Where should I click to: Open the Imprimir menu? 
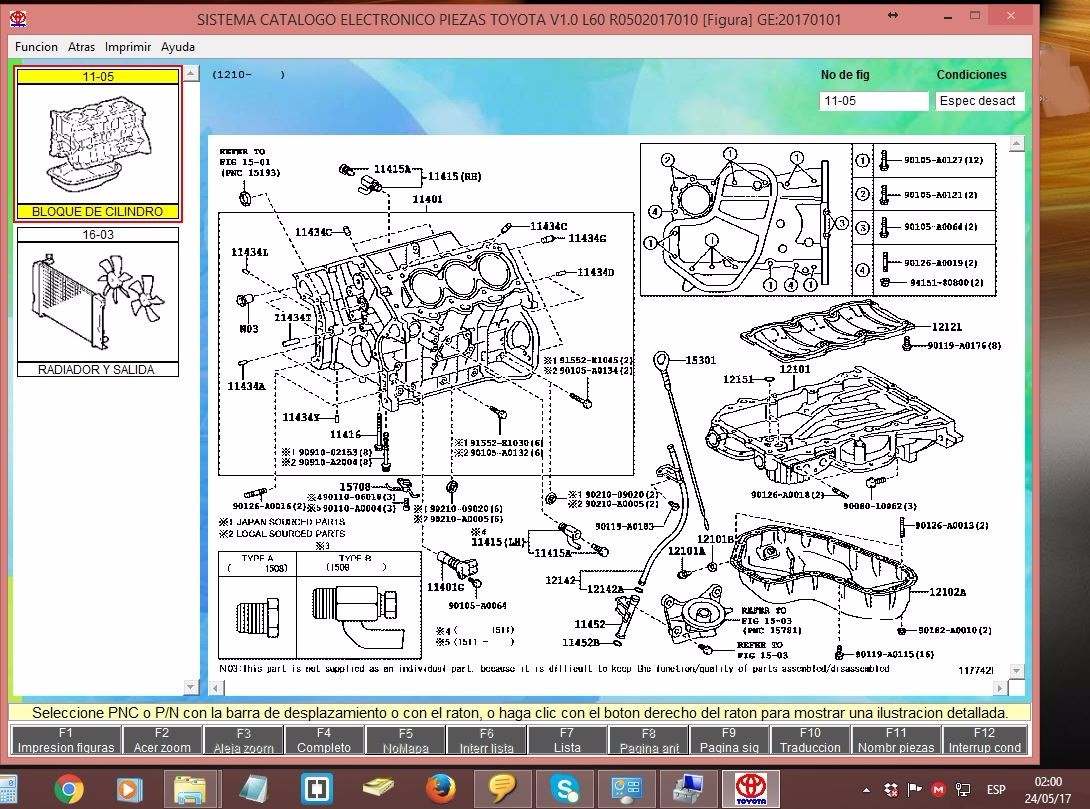[x=128, y=47]
